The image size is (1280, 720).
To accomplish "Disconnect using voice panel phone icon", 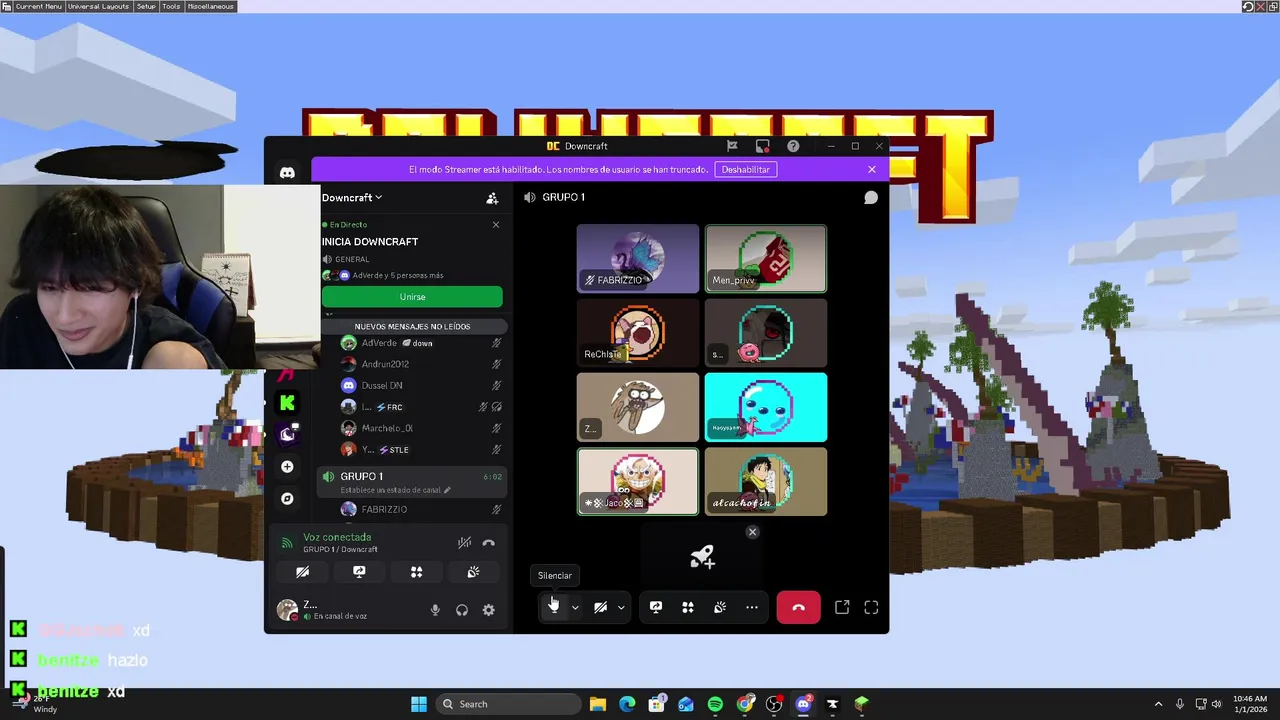I will pyautogui.click(x=489, y=543).
